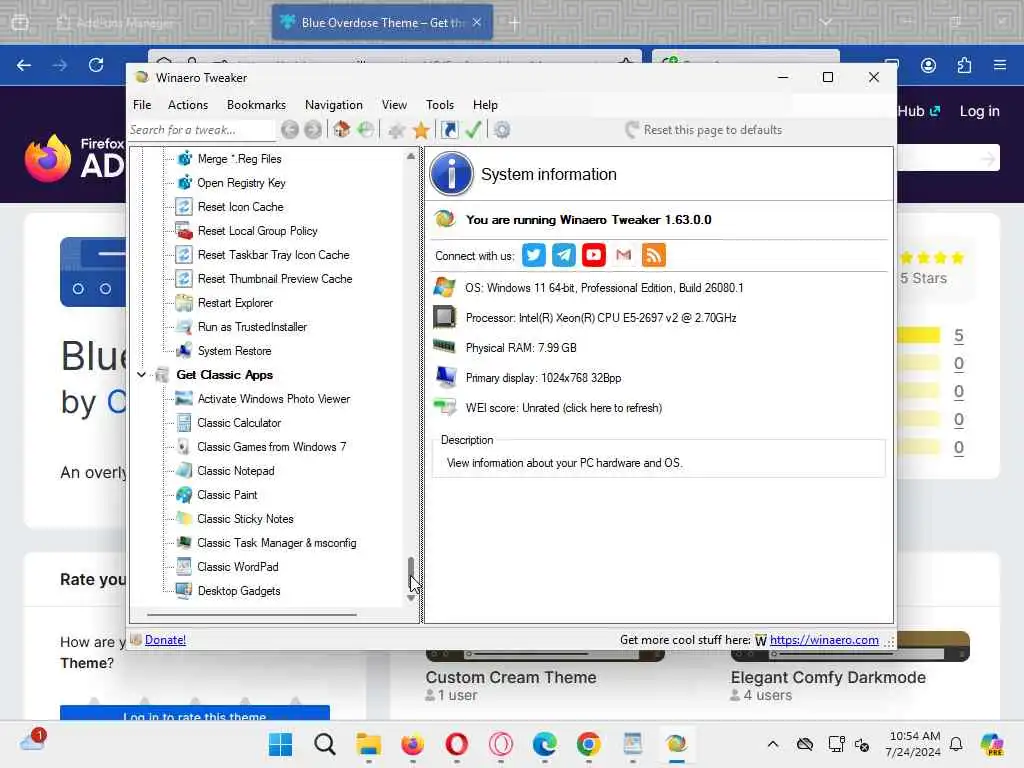The image size is (1024, 768).
Task: Click Log in on Firefox add-ons page
Action: (x=980, y=111)
